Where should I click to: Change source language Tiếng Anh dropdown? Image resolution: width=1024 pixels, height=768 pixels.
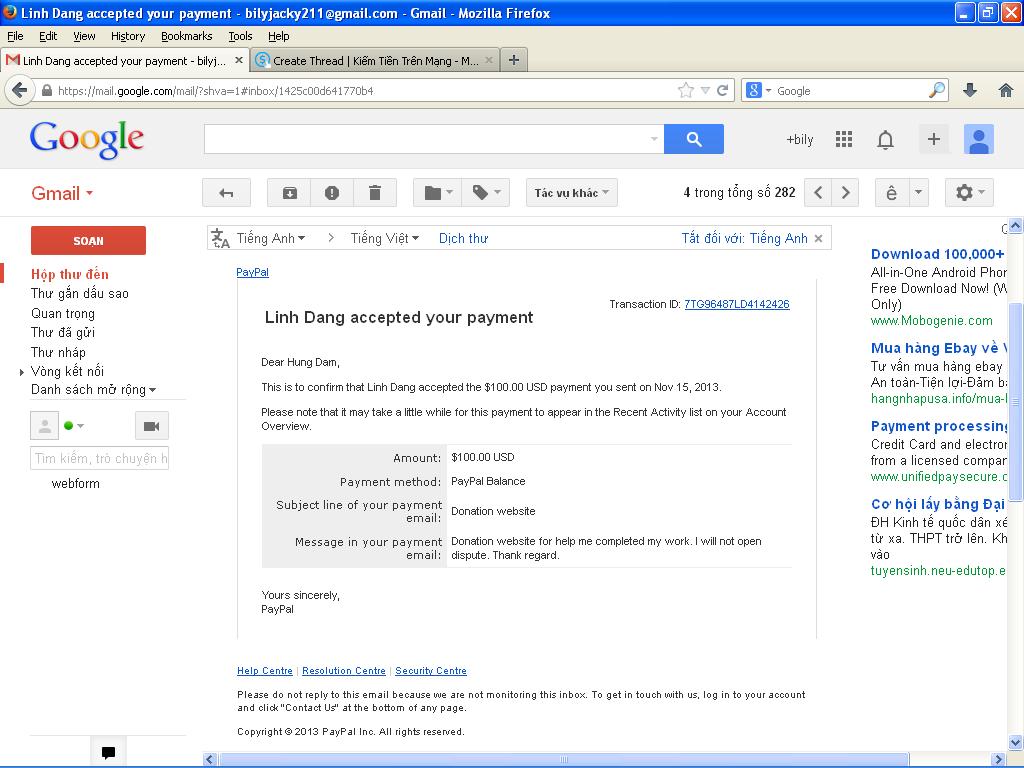270,238
